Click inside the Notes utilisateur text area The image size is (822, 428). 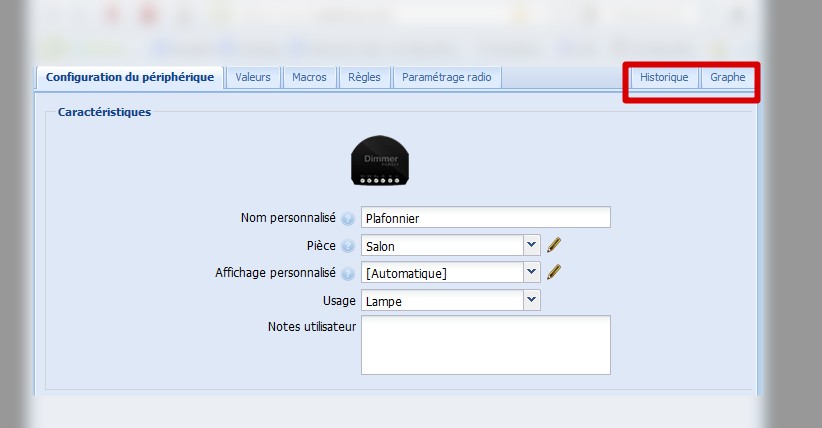coord(485,345)
